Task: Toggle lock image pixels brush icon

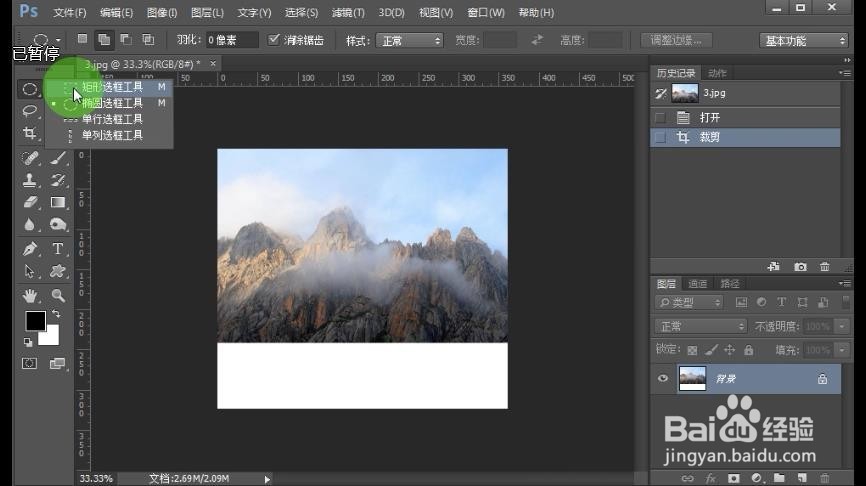Action: pos(711,350)
